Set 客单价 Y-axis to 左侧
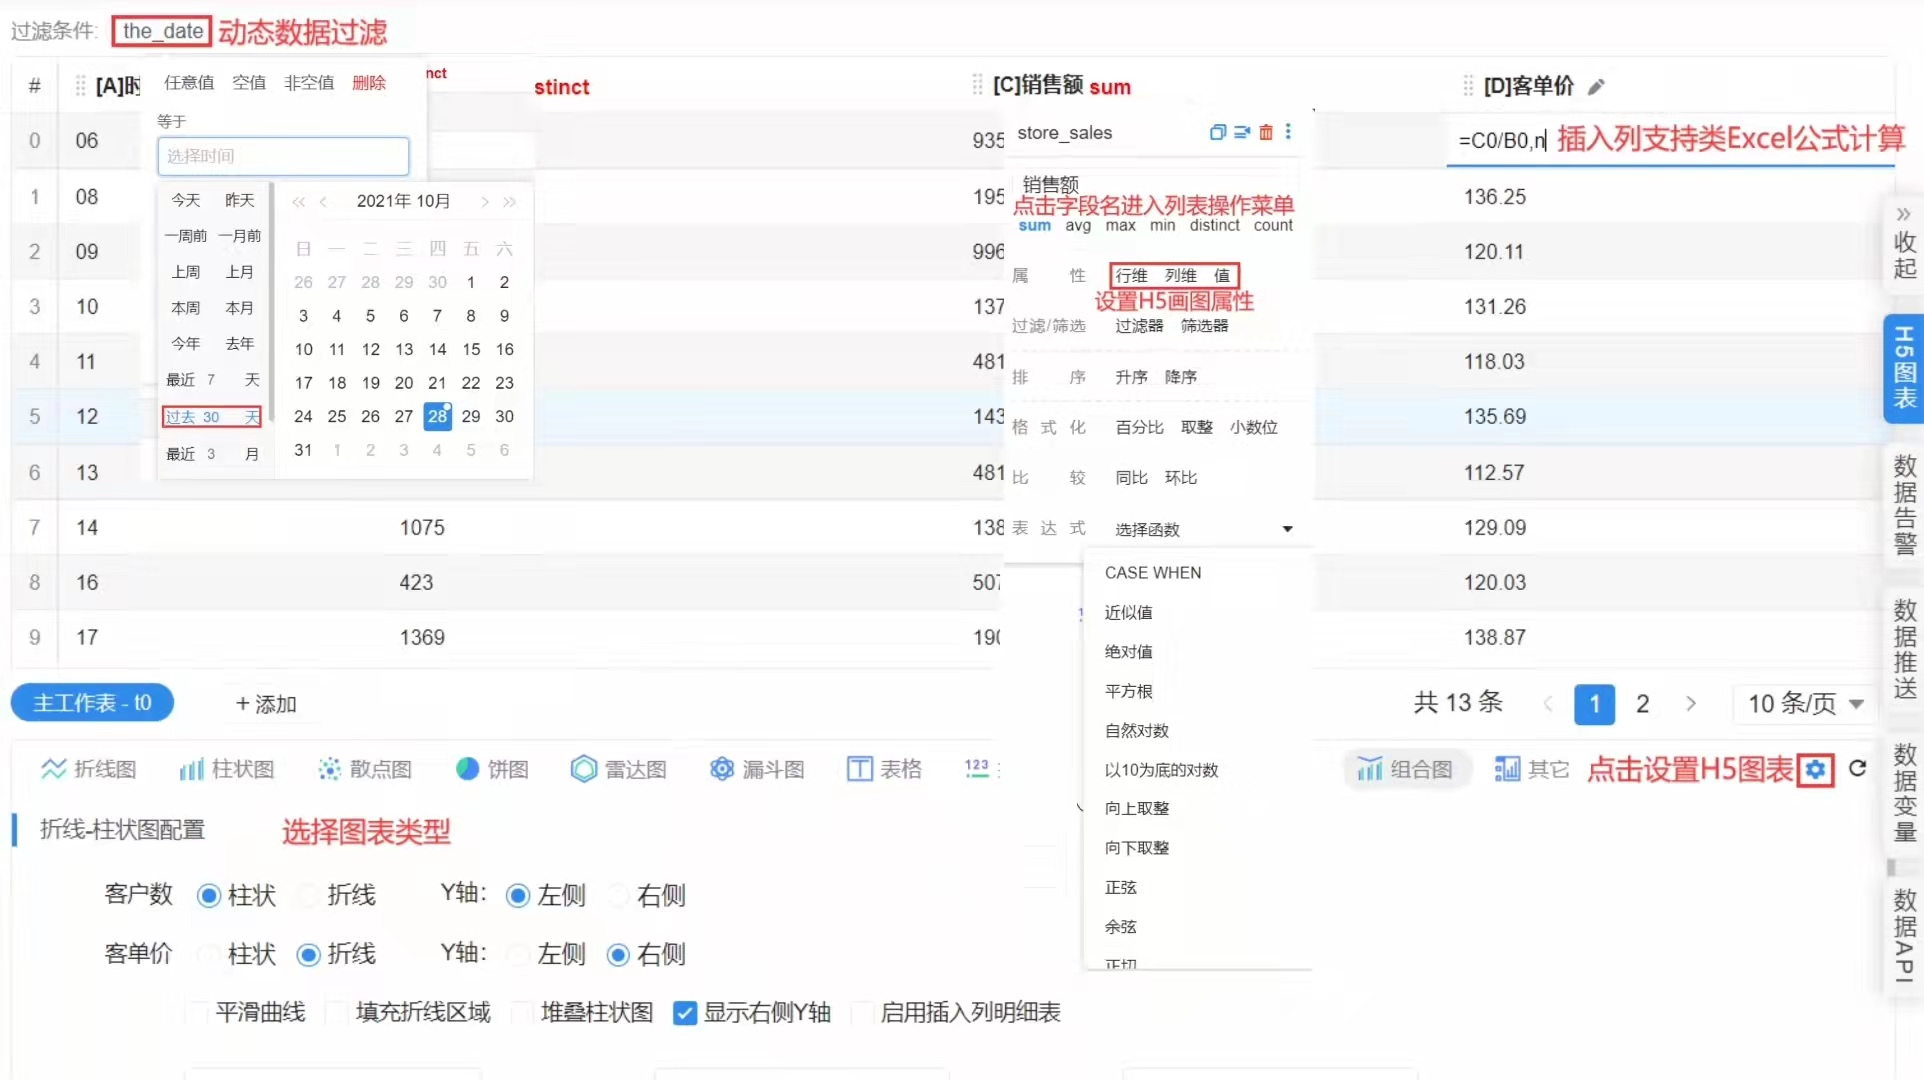1924x1080 pixels. pyautogui.click(x=547, y=954)
